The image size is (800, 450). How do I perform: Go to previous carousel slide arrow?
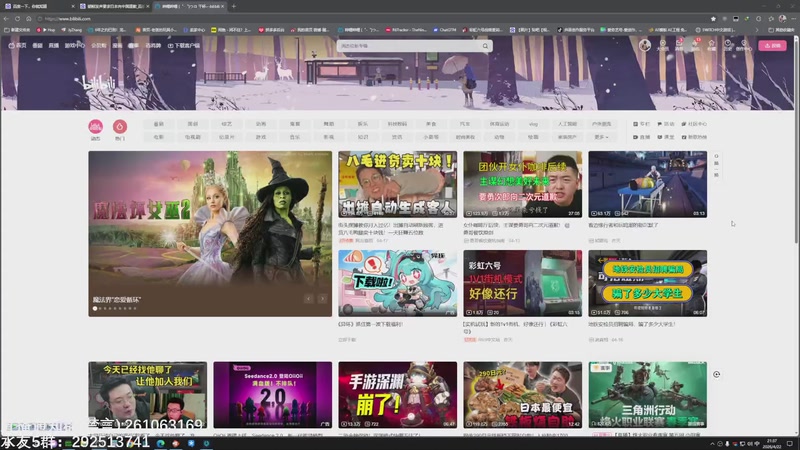click(x=309, y=299)
